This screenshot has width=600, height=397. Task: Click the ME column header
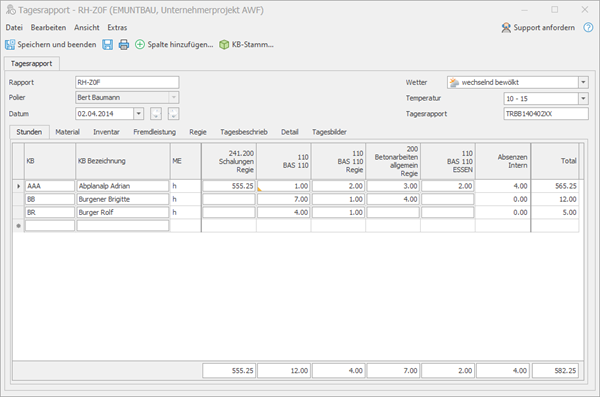(186, 161)
